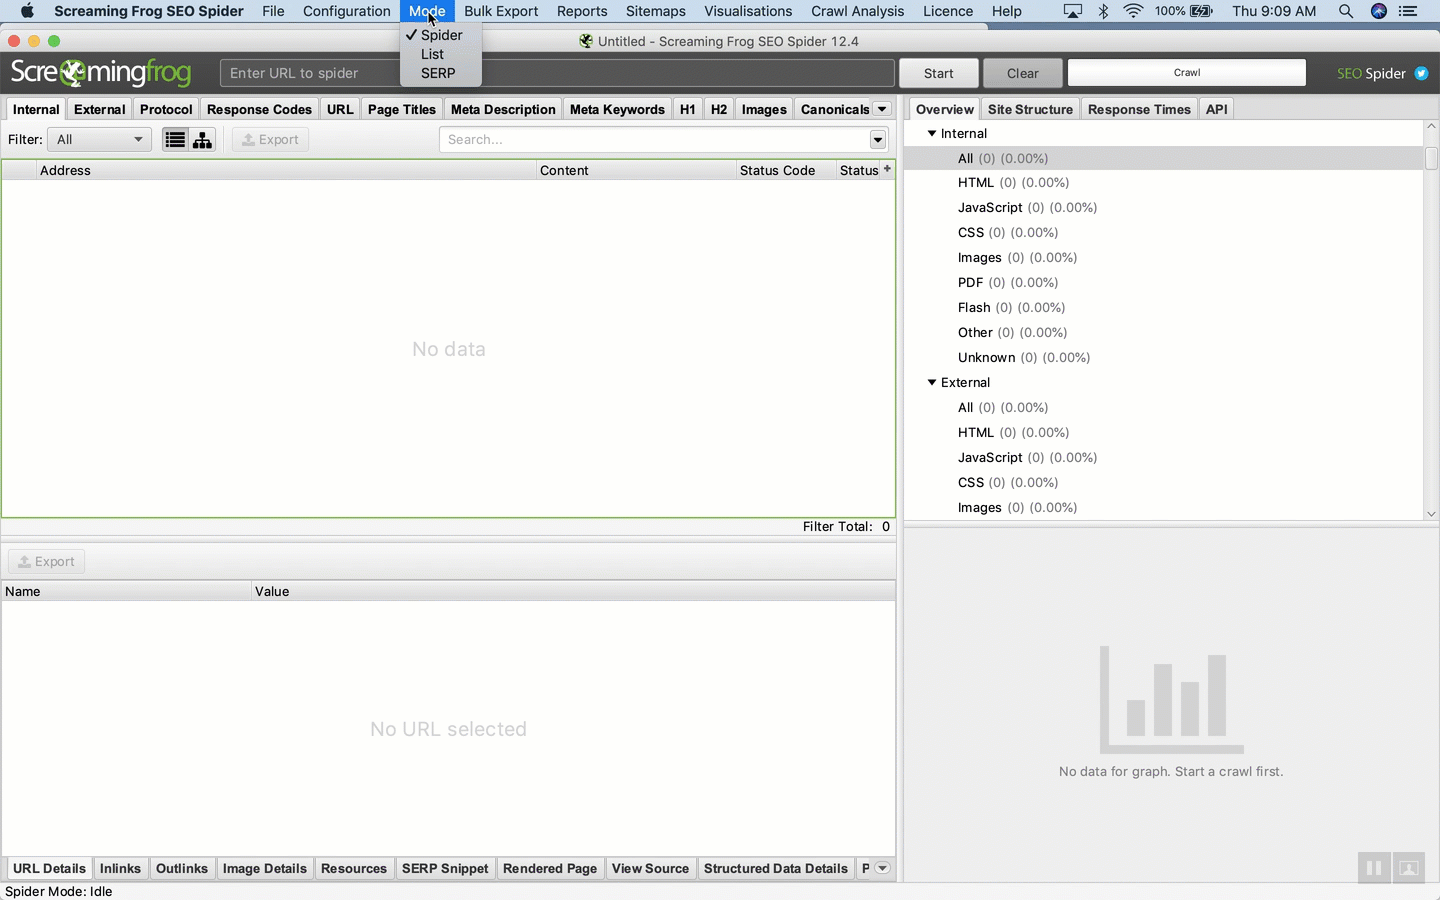Click the plus icon to add table columns
1440x900 pixels.
pos(887,169)
